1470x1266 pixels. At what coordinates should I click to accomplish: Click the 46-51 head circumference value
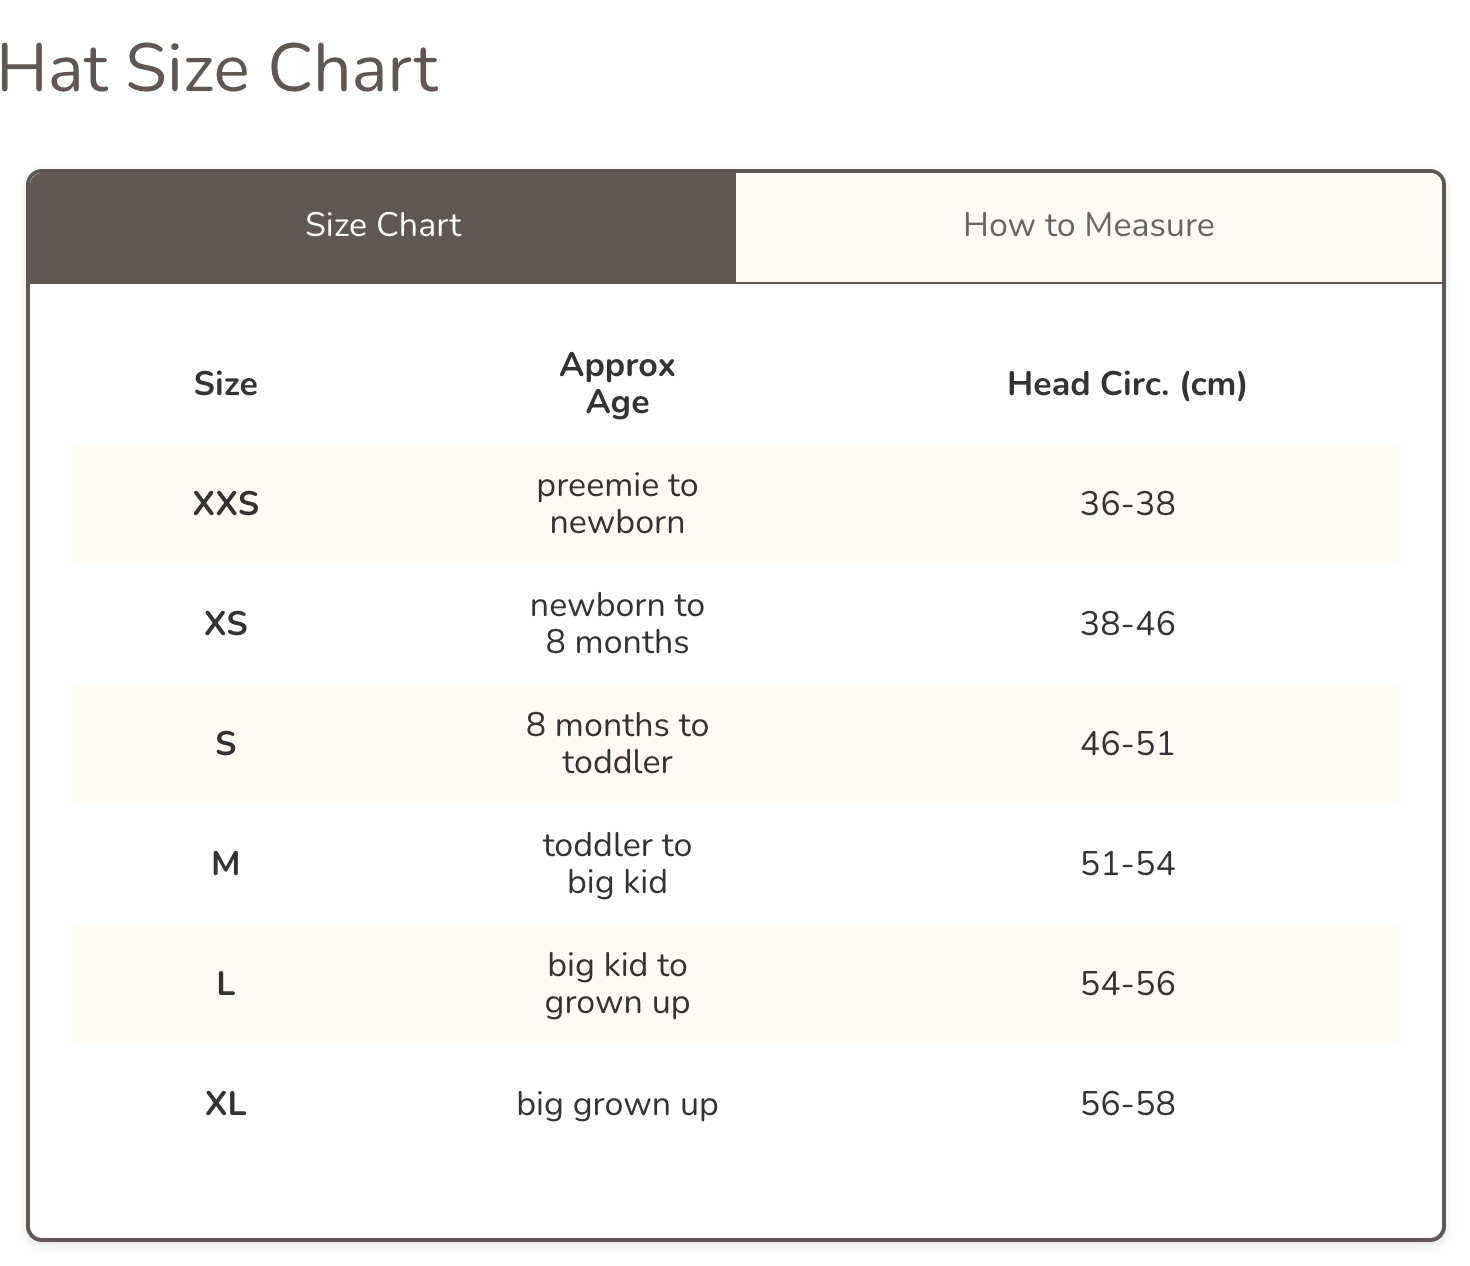(x=1127, y=744)
